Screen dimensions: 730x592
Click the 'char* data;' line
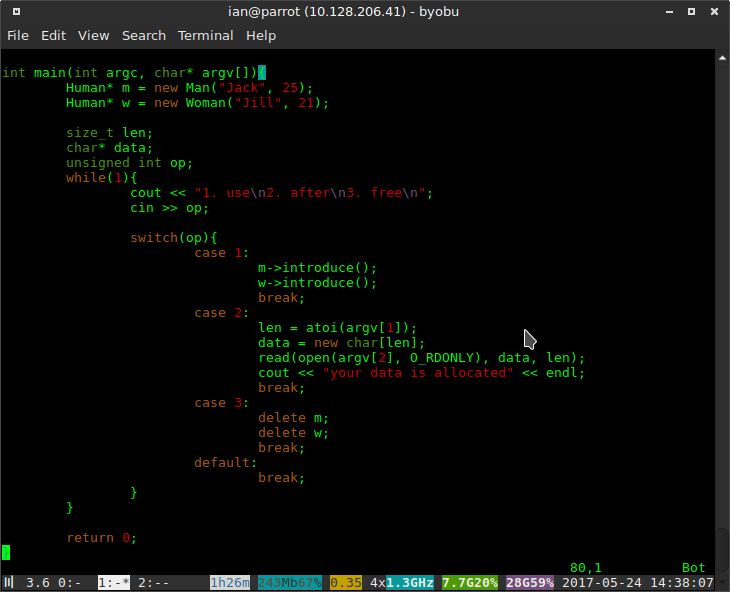(109, 148)
